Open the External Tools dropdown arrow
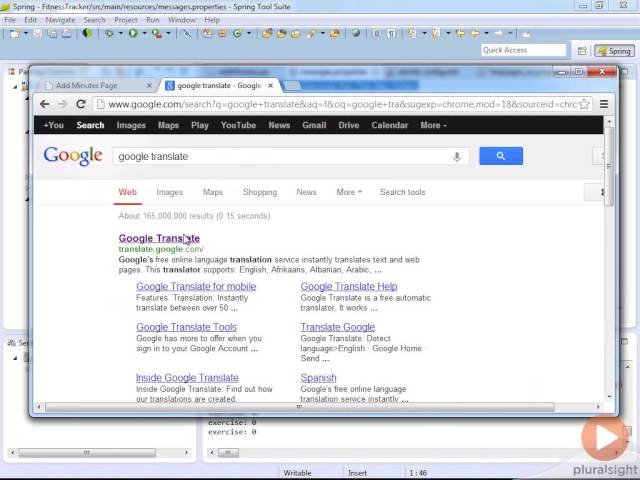The width and height of the screenshot is (640, 480). point(168,33)
